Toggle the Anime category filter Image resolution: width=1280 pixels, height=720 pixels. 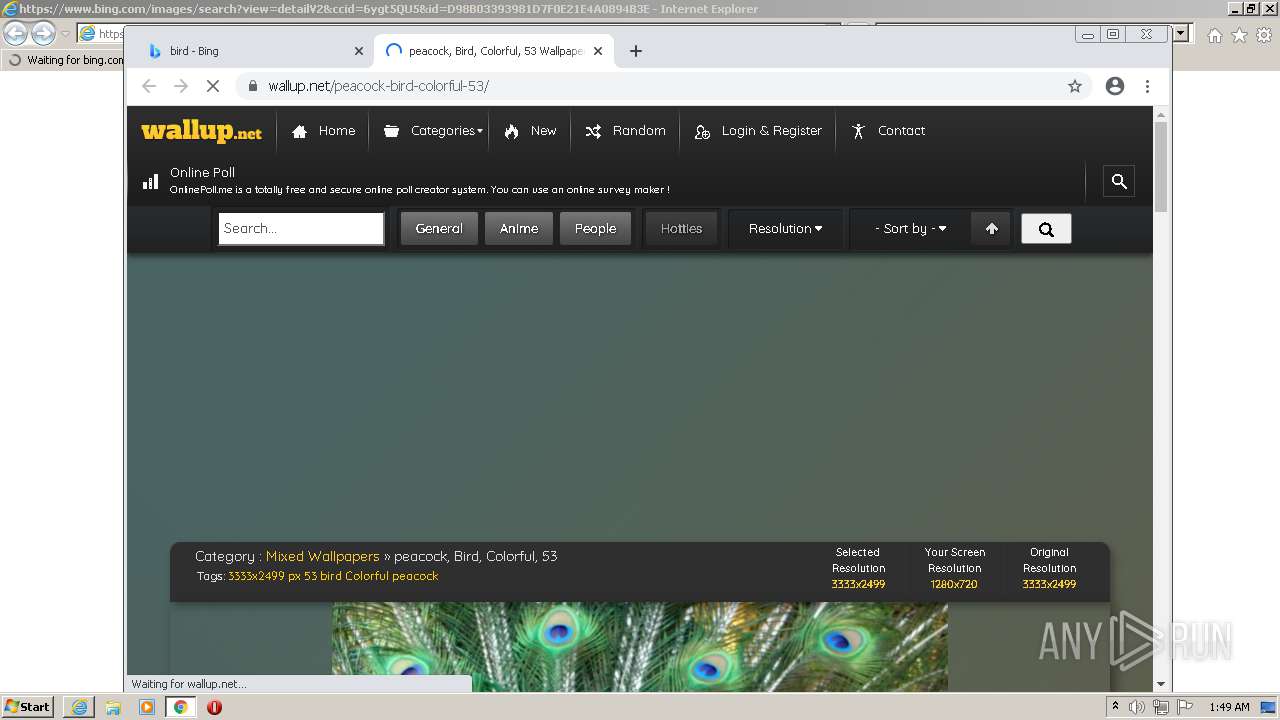pos(519,228)
